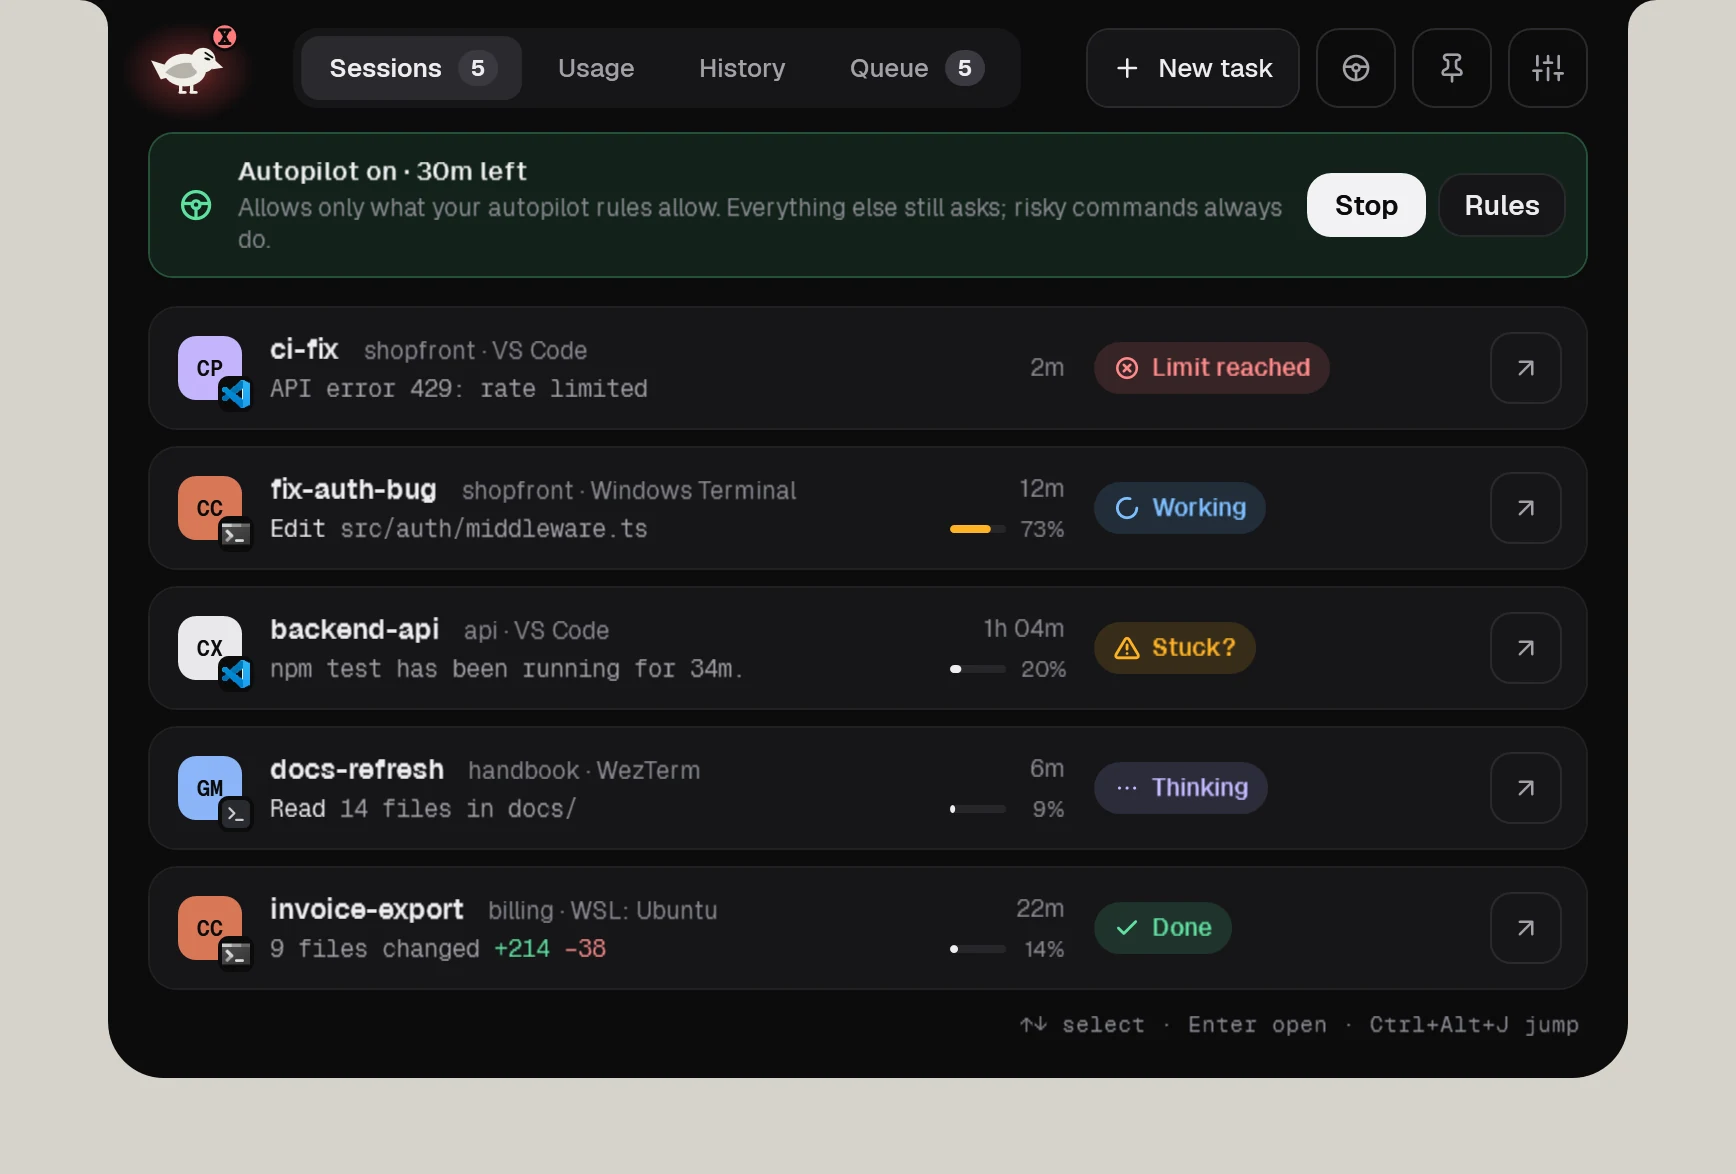The height and width of the screenshot is (1174, 1736).
Task: Create a New task
Action: (1192, 68)
